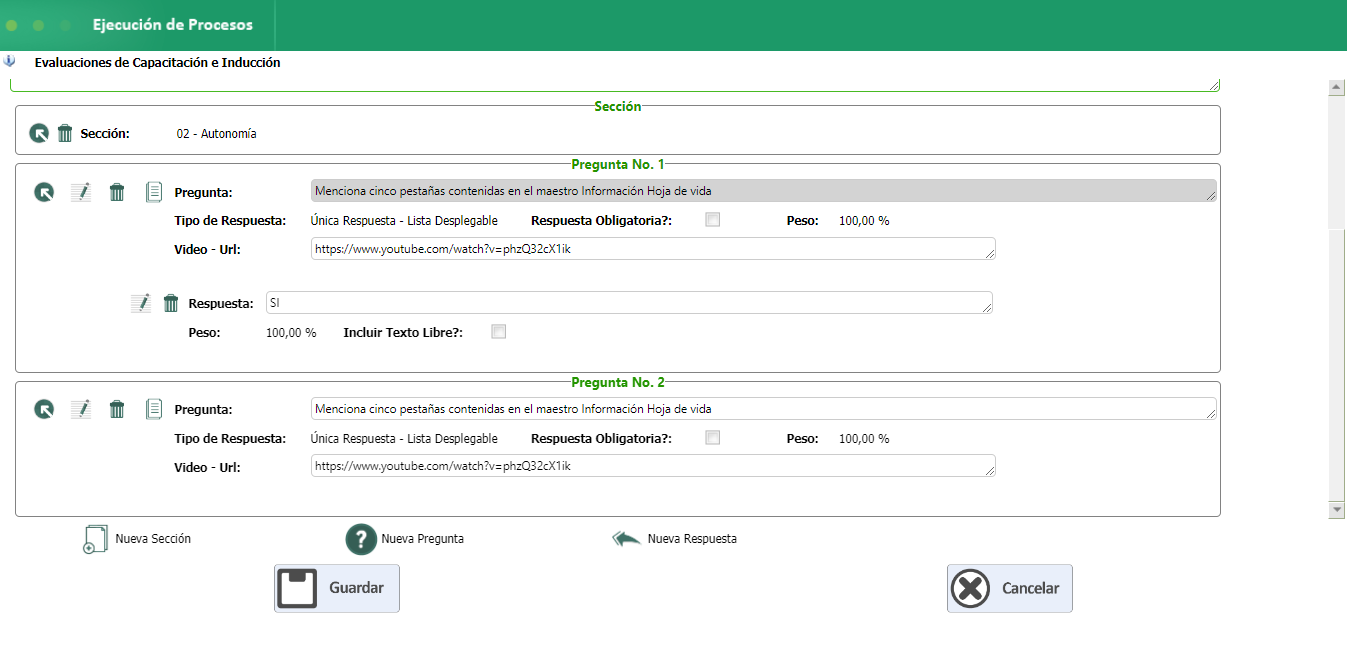Click Pregunta No. 1 question text field
The image size is (1347, 654).
764,191
